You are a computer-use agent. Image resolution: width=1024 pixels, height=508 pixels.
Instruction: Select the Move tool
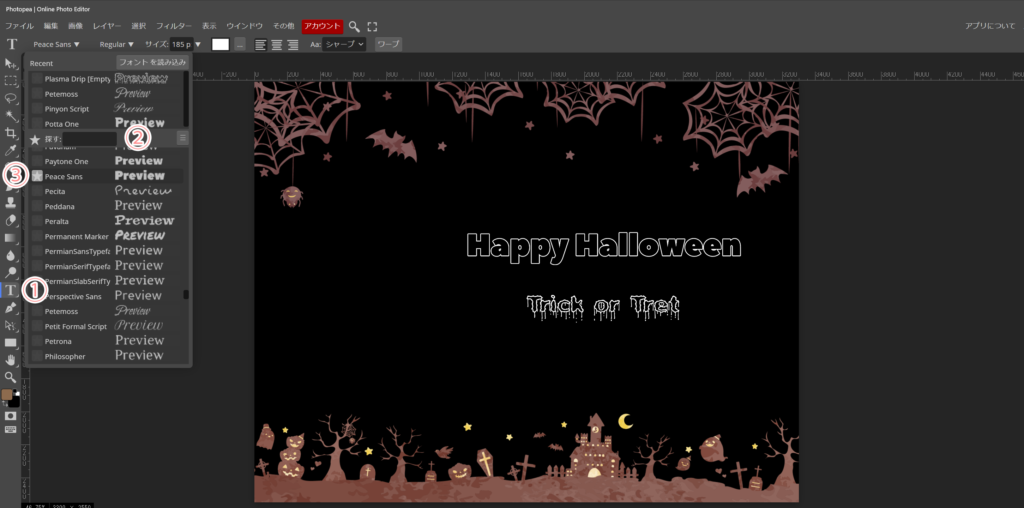[x=11, y=64]
